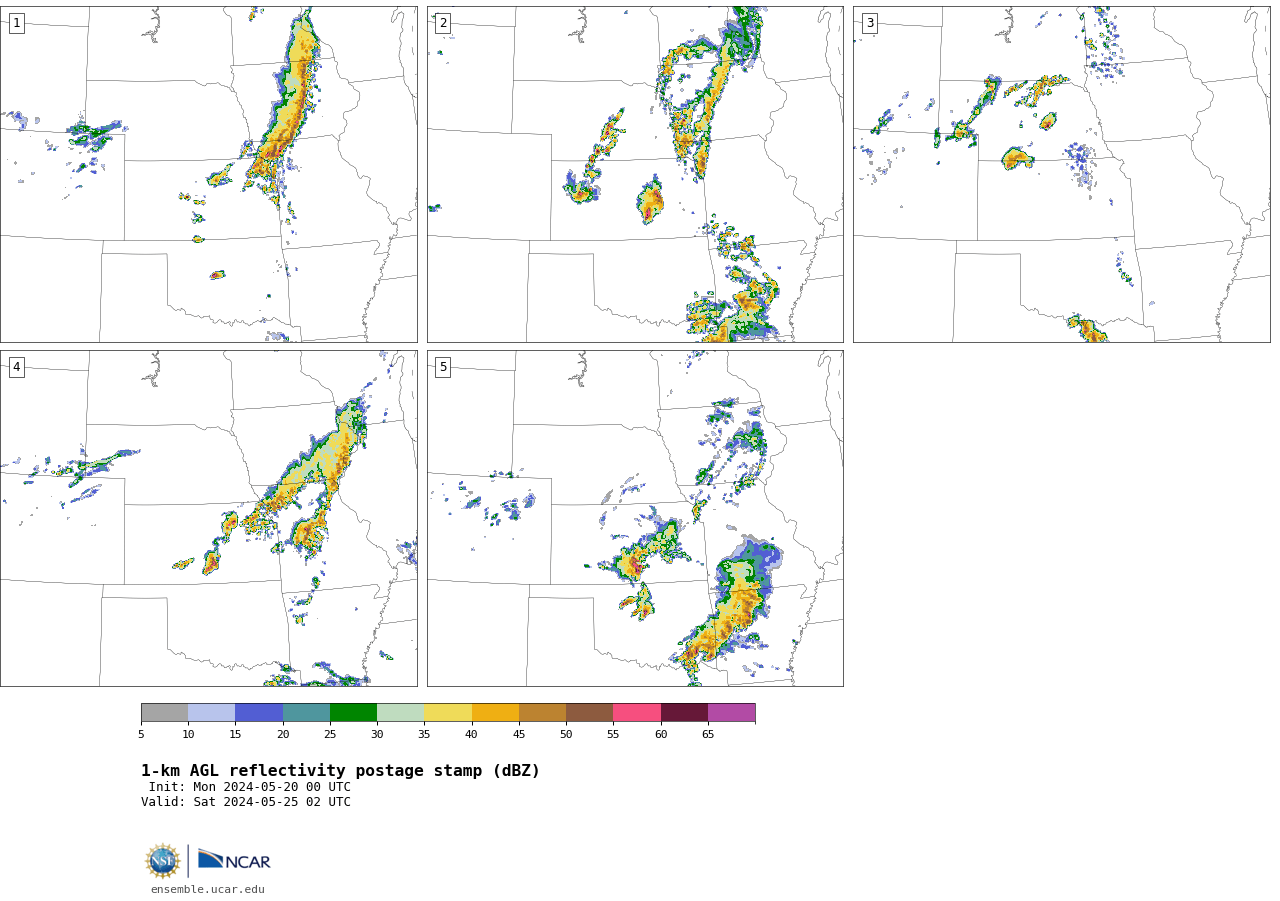Click the light blue 10-15 dBZ swatch

(x=212, y=713)
